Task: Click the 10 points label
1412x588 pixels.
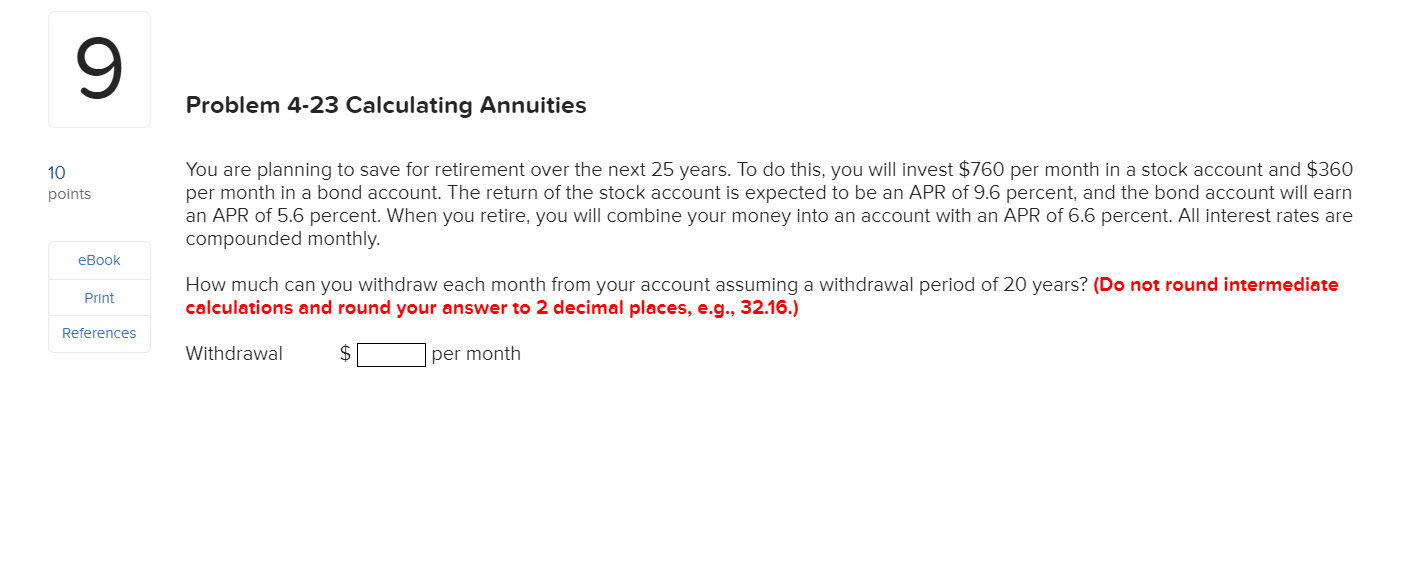Action: click(x=57, y=173)
